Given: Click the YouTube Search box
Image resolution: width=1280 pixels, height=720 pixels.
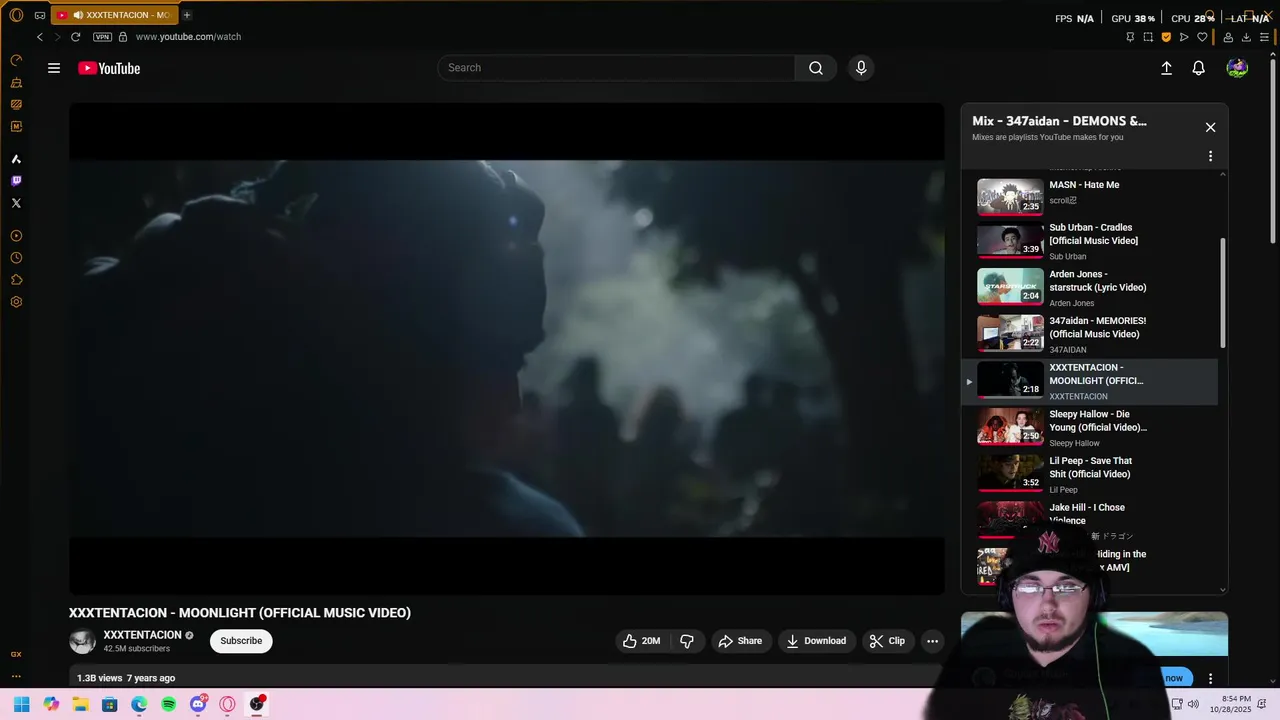Looking at the screenshot, I should (x=616, y=68).
